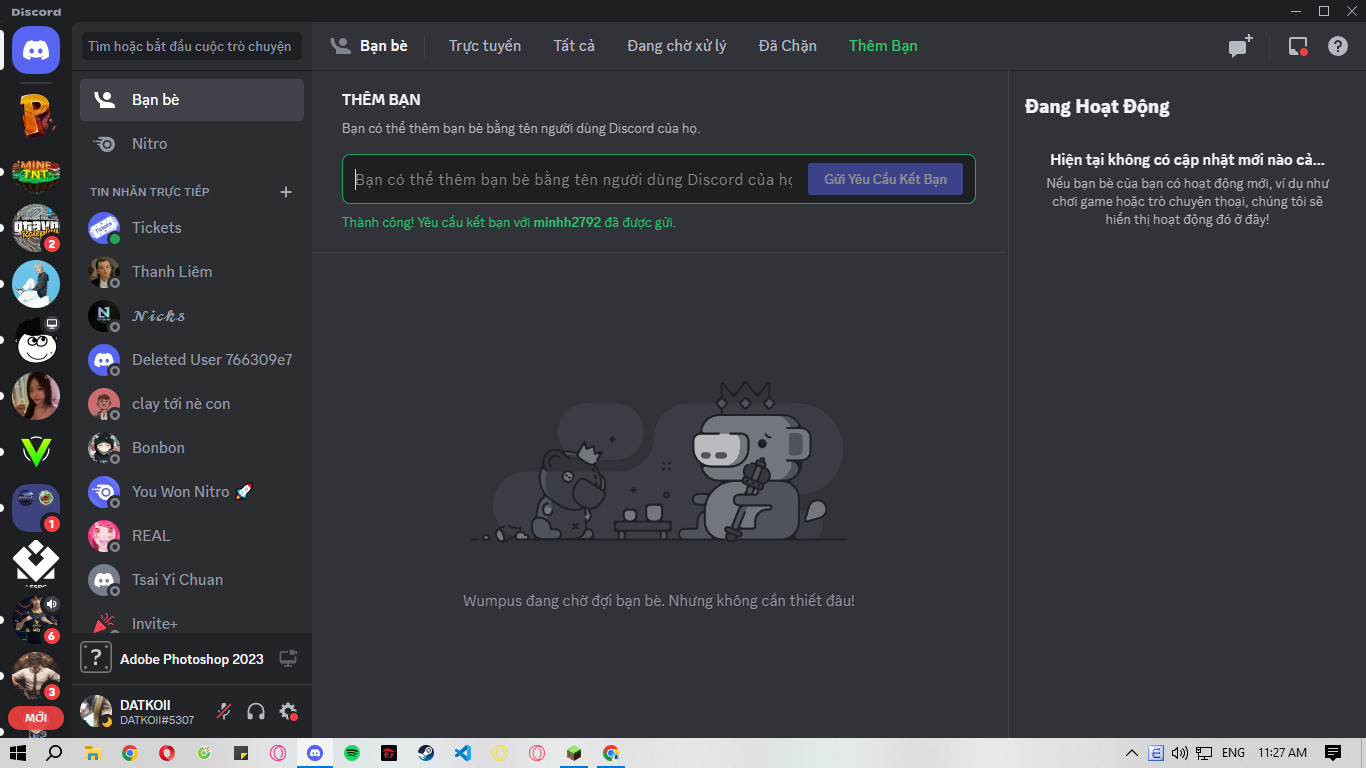Image resolution: width=1366 pixels, height=768 pixels.
Task: Open the clay tới nè con chat
Action: (x=192, y=404)
